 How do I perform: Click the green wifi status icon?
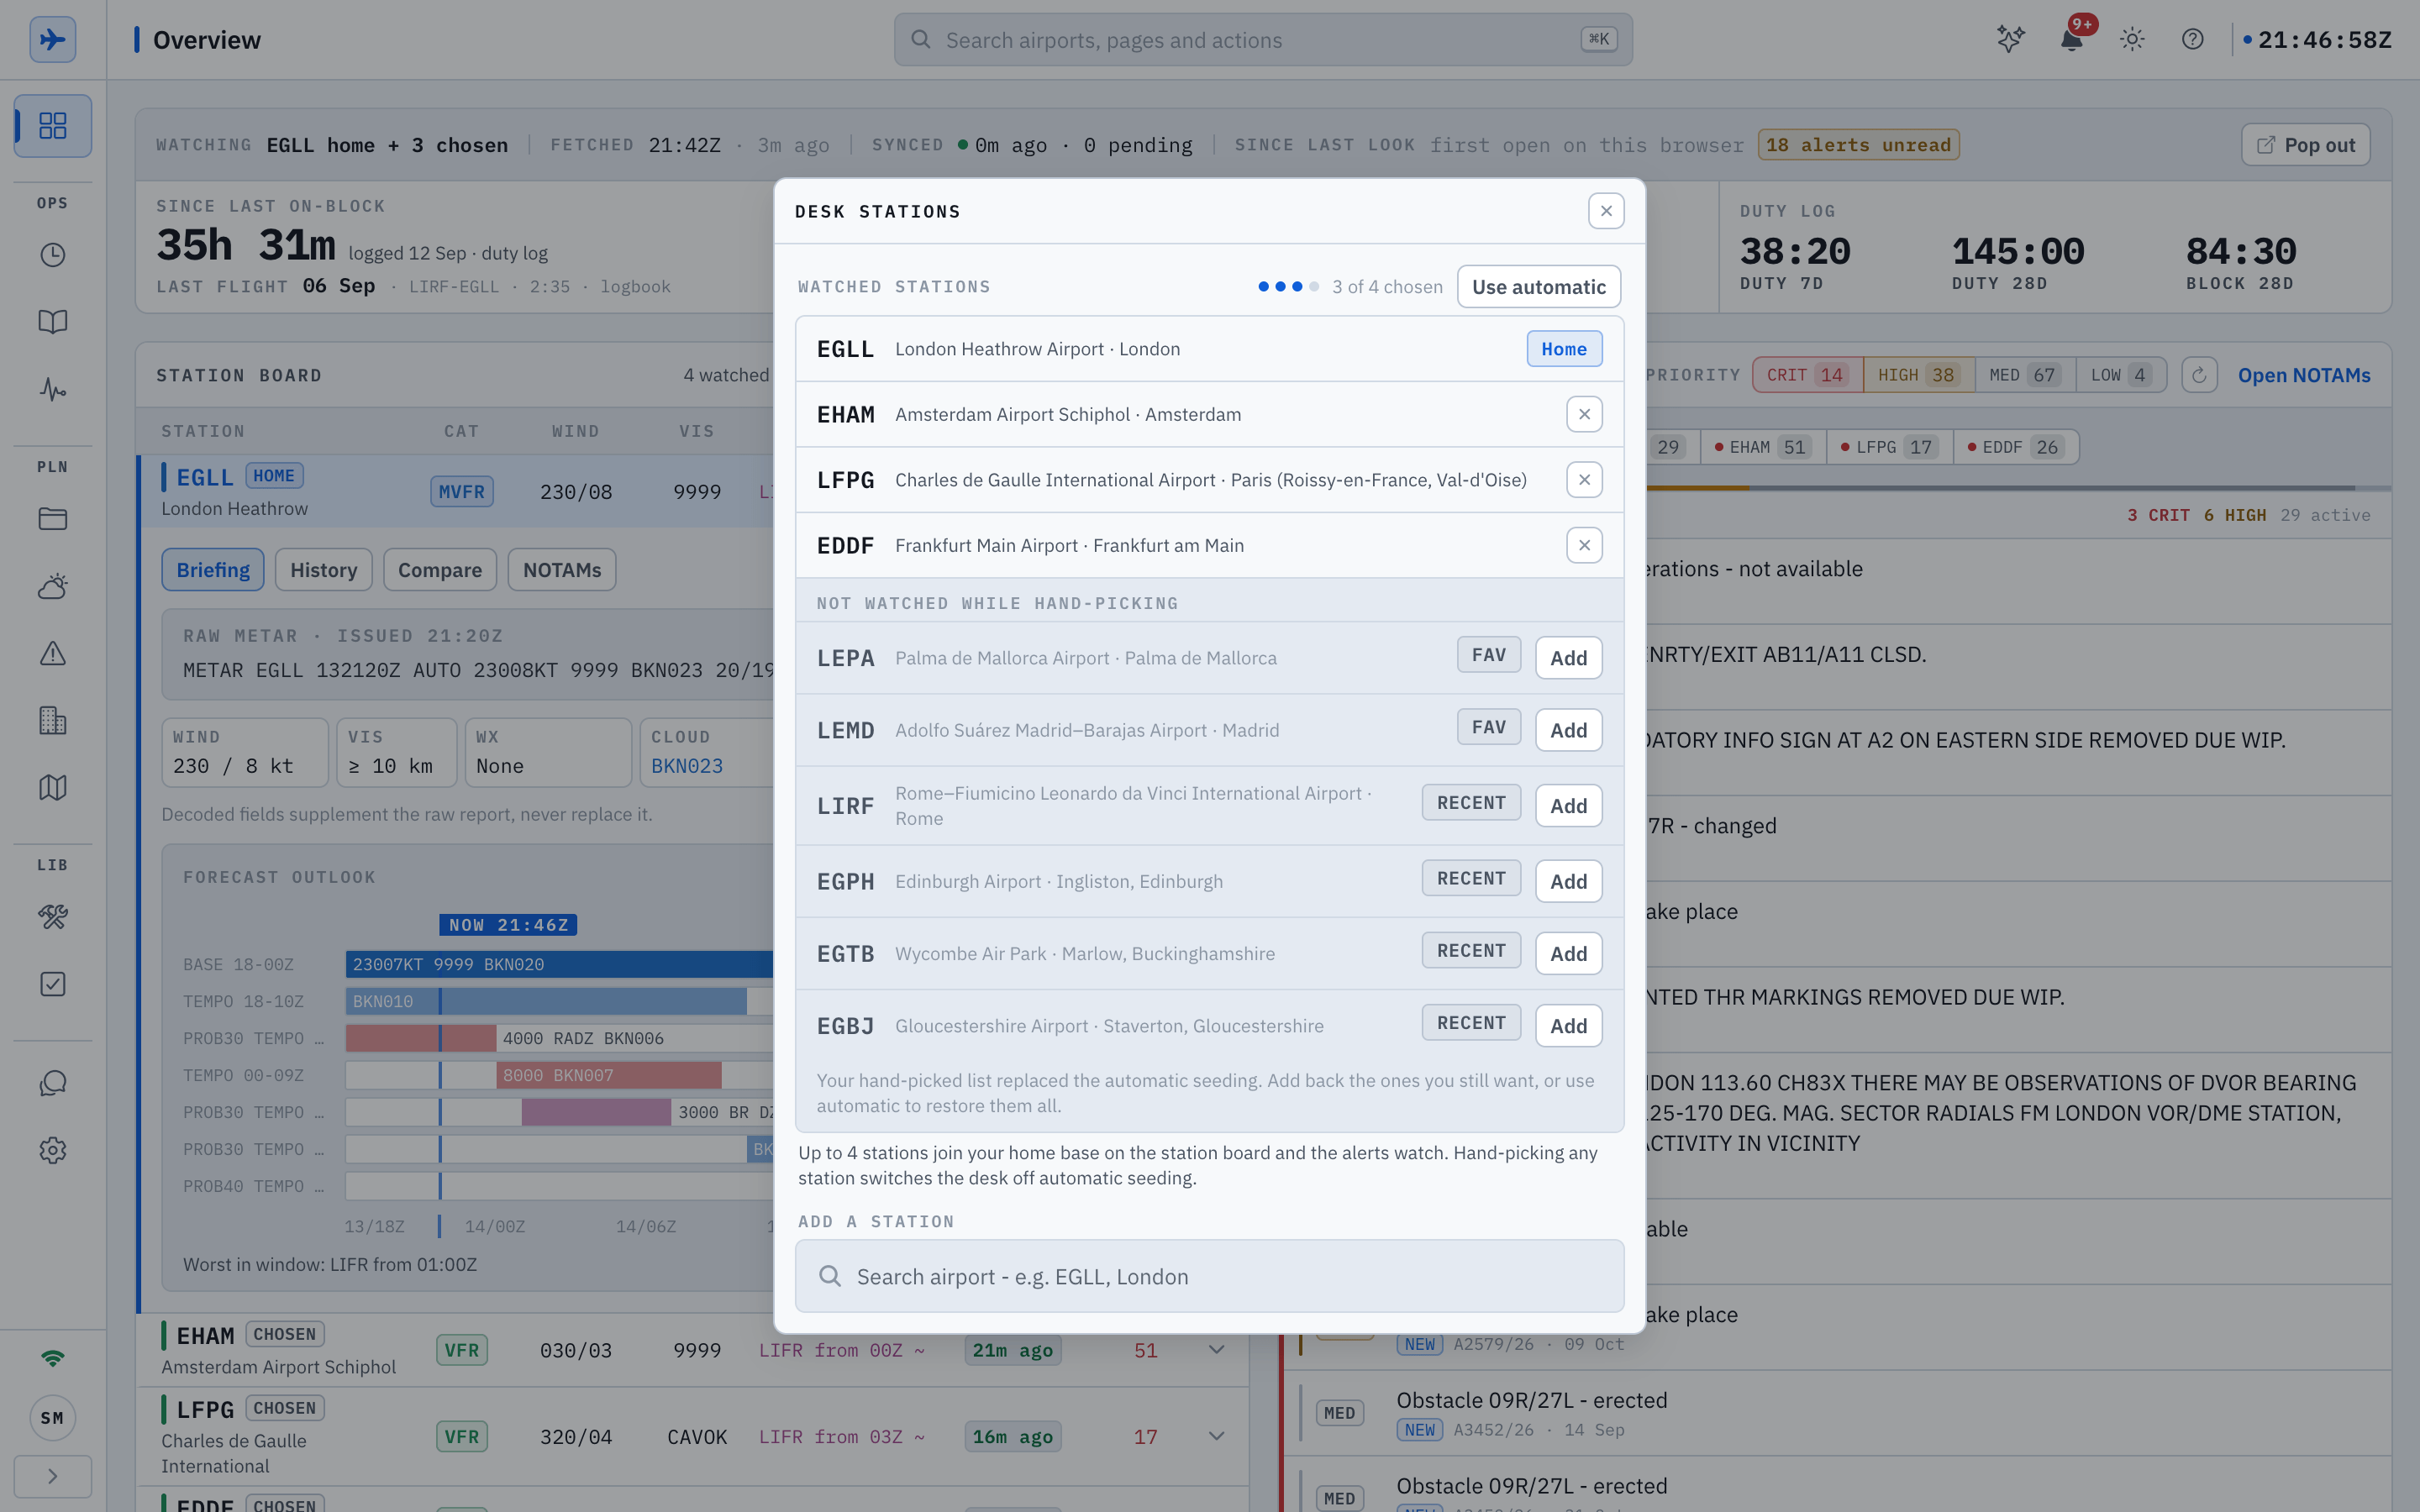click(53, 1358)
